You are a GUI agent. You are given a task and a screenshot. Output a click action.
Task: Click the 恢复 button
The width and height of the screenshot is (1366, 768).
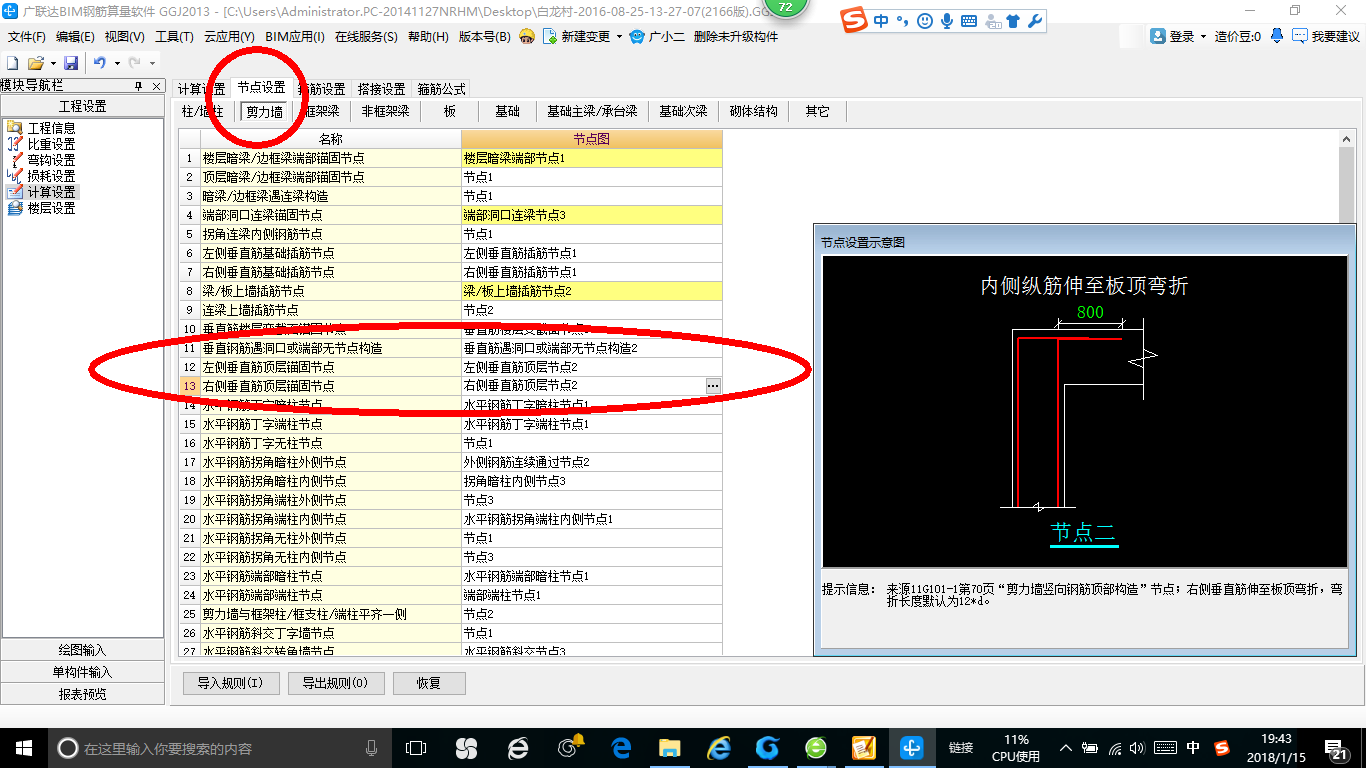pos(429,683)
